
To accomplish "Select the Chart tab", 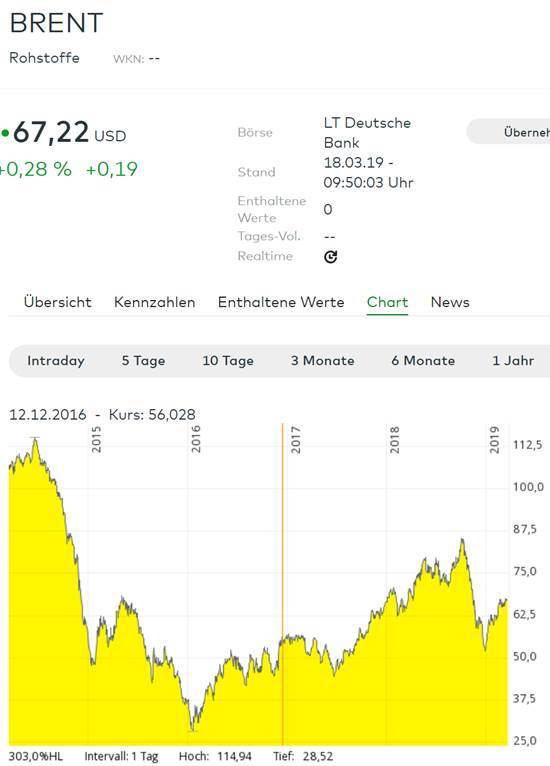I will [x=387, y=302].
